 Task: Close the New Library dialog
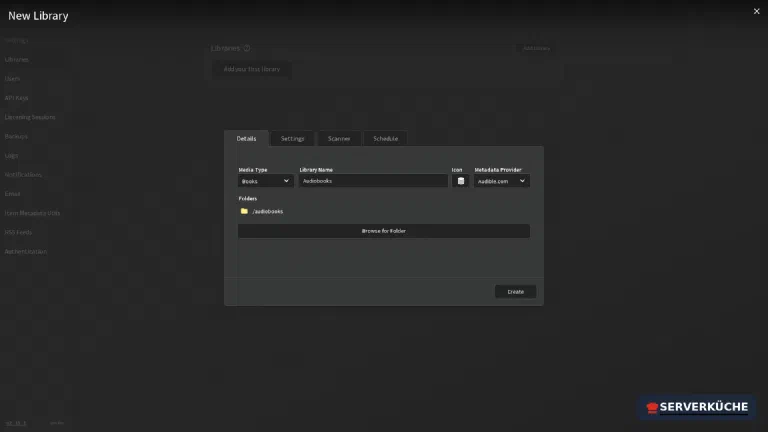756,11
